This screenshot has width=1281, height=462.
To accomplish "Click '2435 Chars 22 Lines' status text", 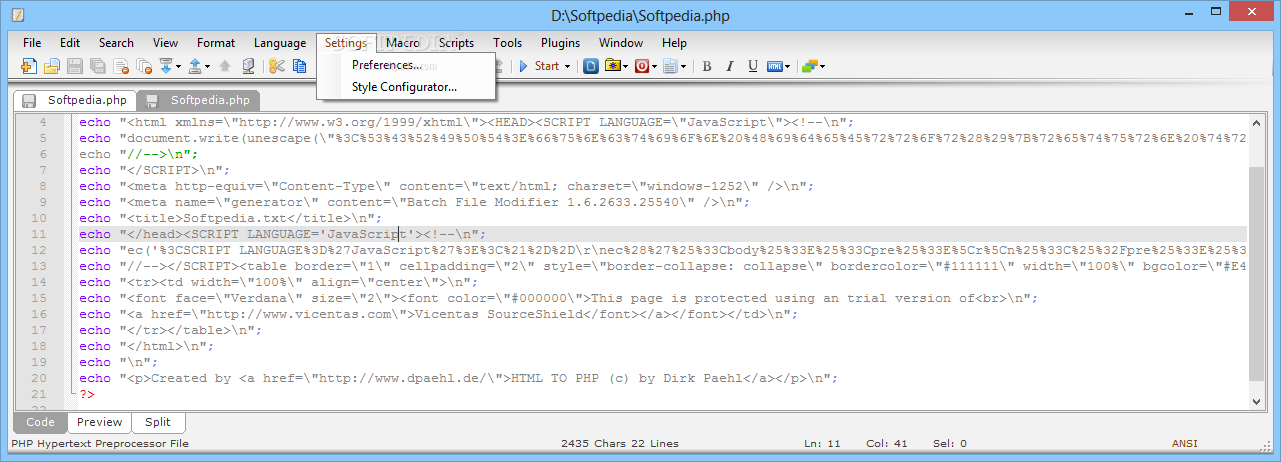I will pyautogui.click(x=620, y=443).
